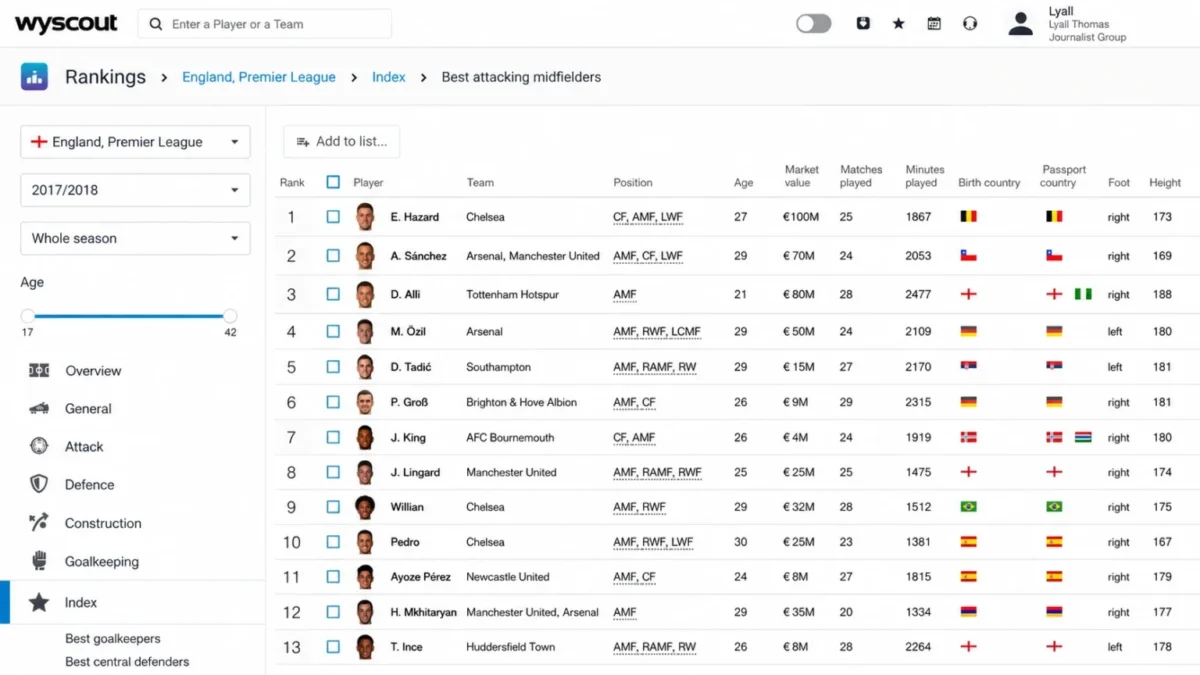The width and height of the screenshot is (1200, 675).
Task: Open the calendar icon in header
Action: 934,23
